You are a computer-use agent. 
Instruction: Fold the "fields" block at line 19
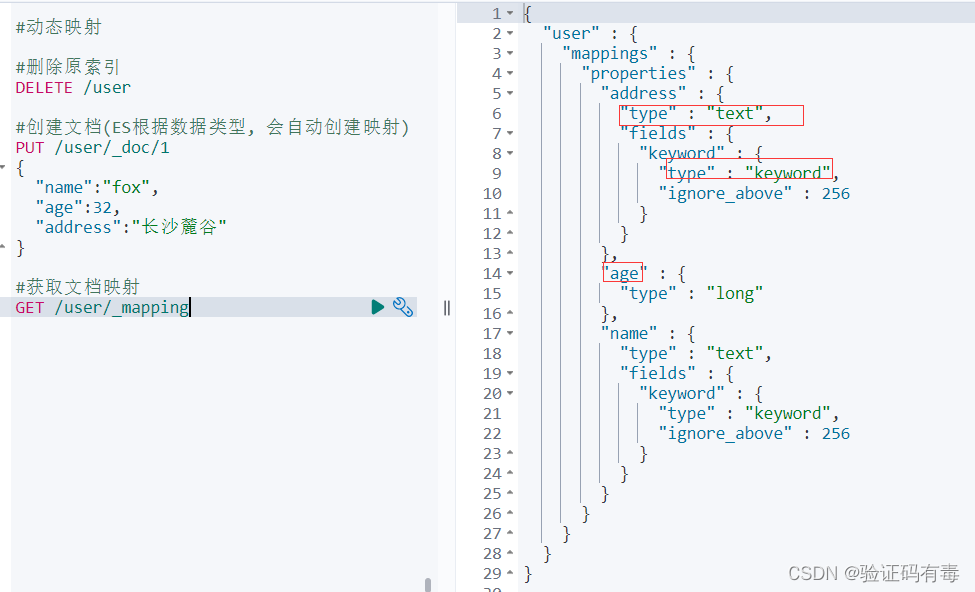point(510,373)
